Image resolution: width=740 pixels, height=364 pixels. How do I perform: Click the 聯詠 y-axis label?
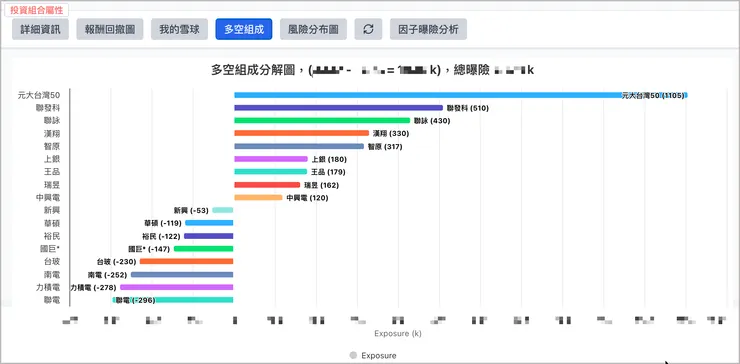pos(52,120)
